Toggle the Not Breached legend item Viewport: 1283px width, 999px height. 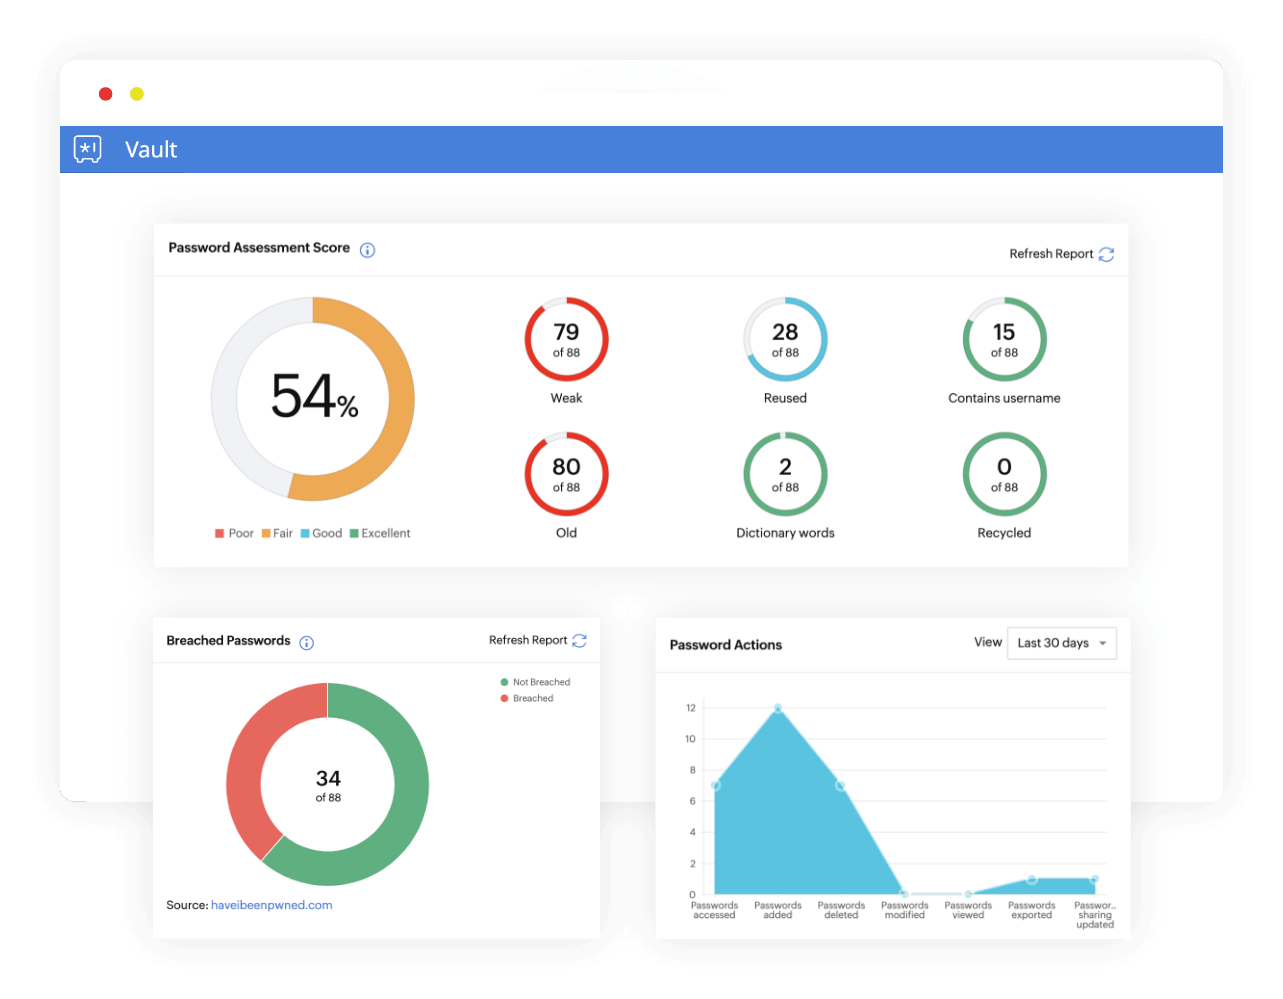[x=535, y=682]
